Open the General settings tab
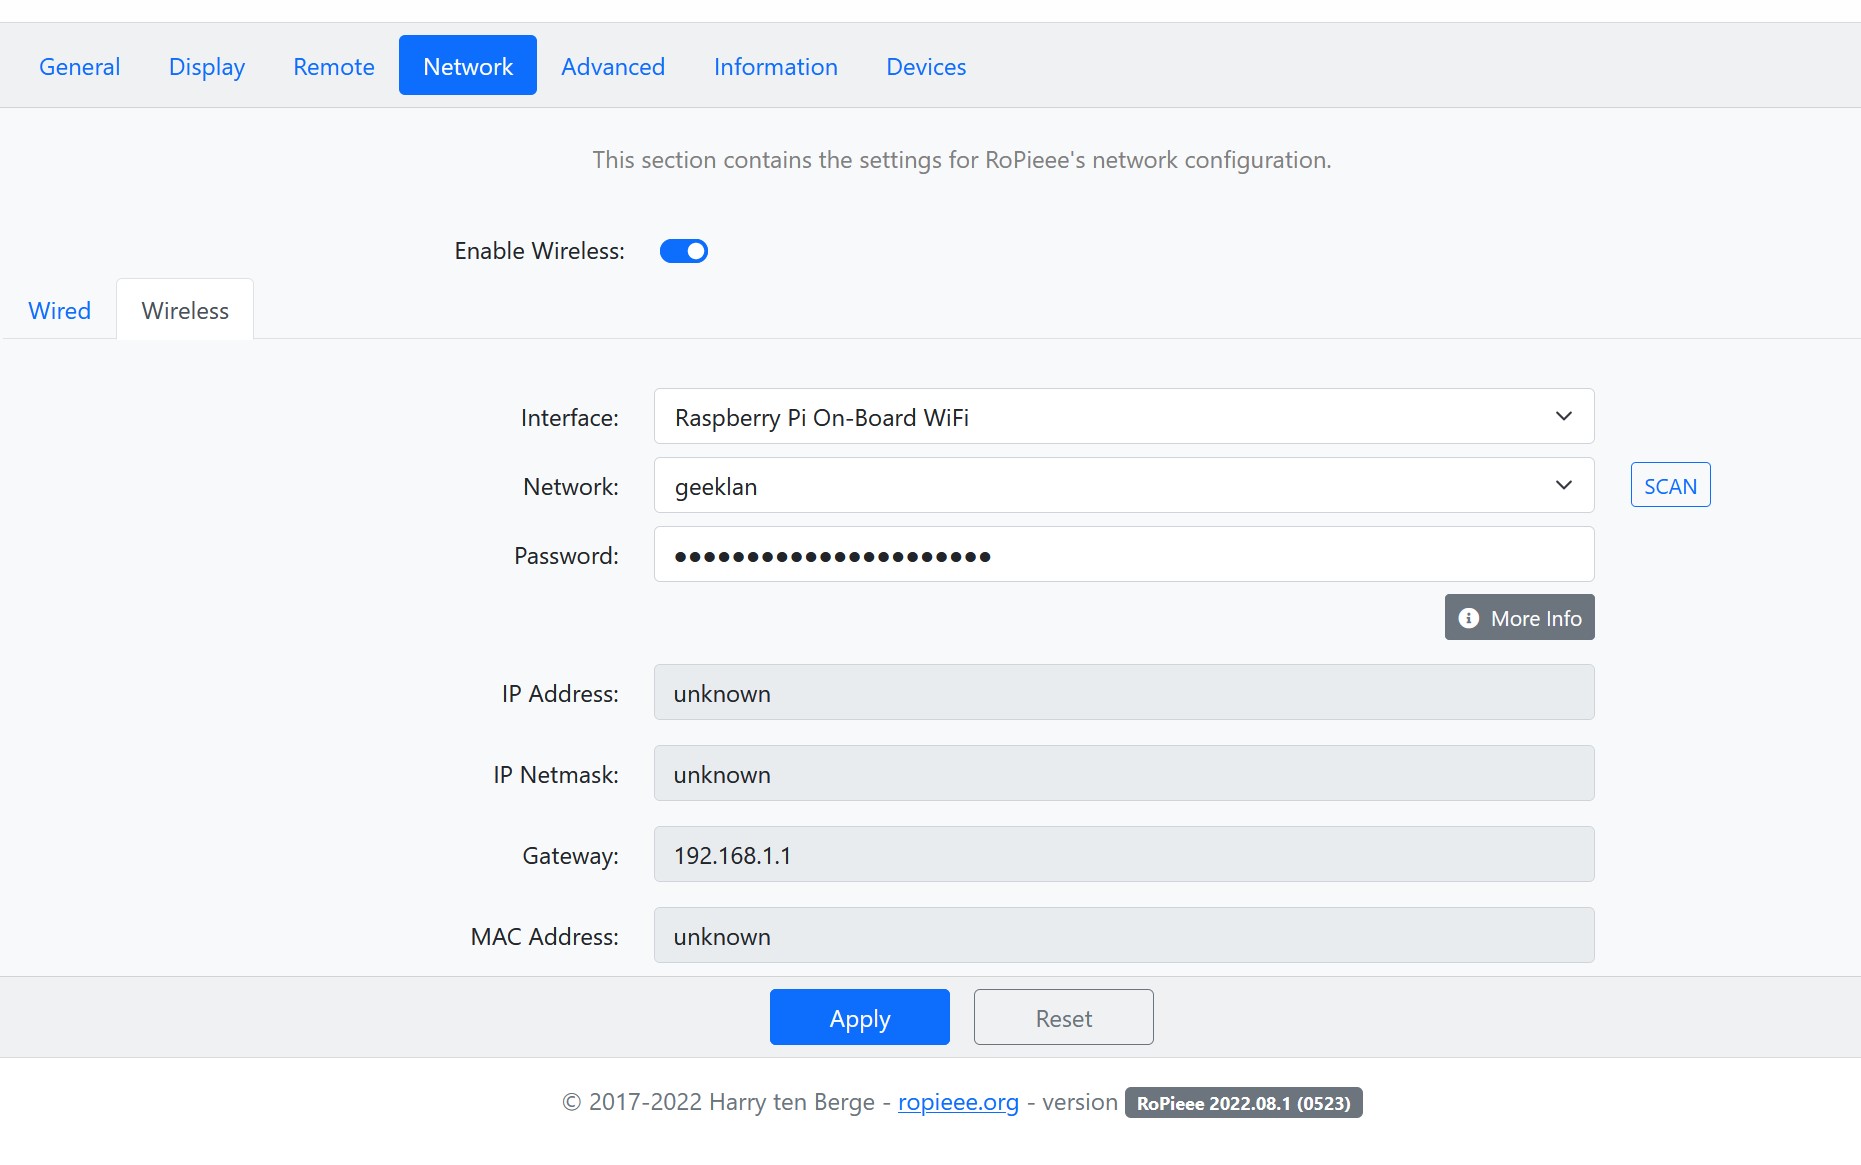The width and height of the screenshot is (1861, 1165). pos(80,66)
